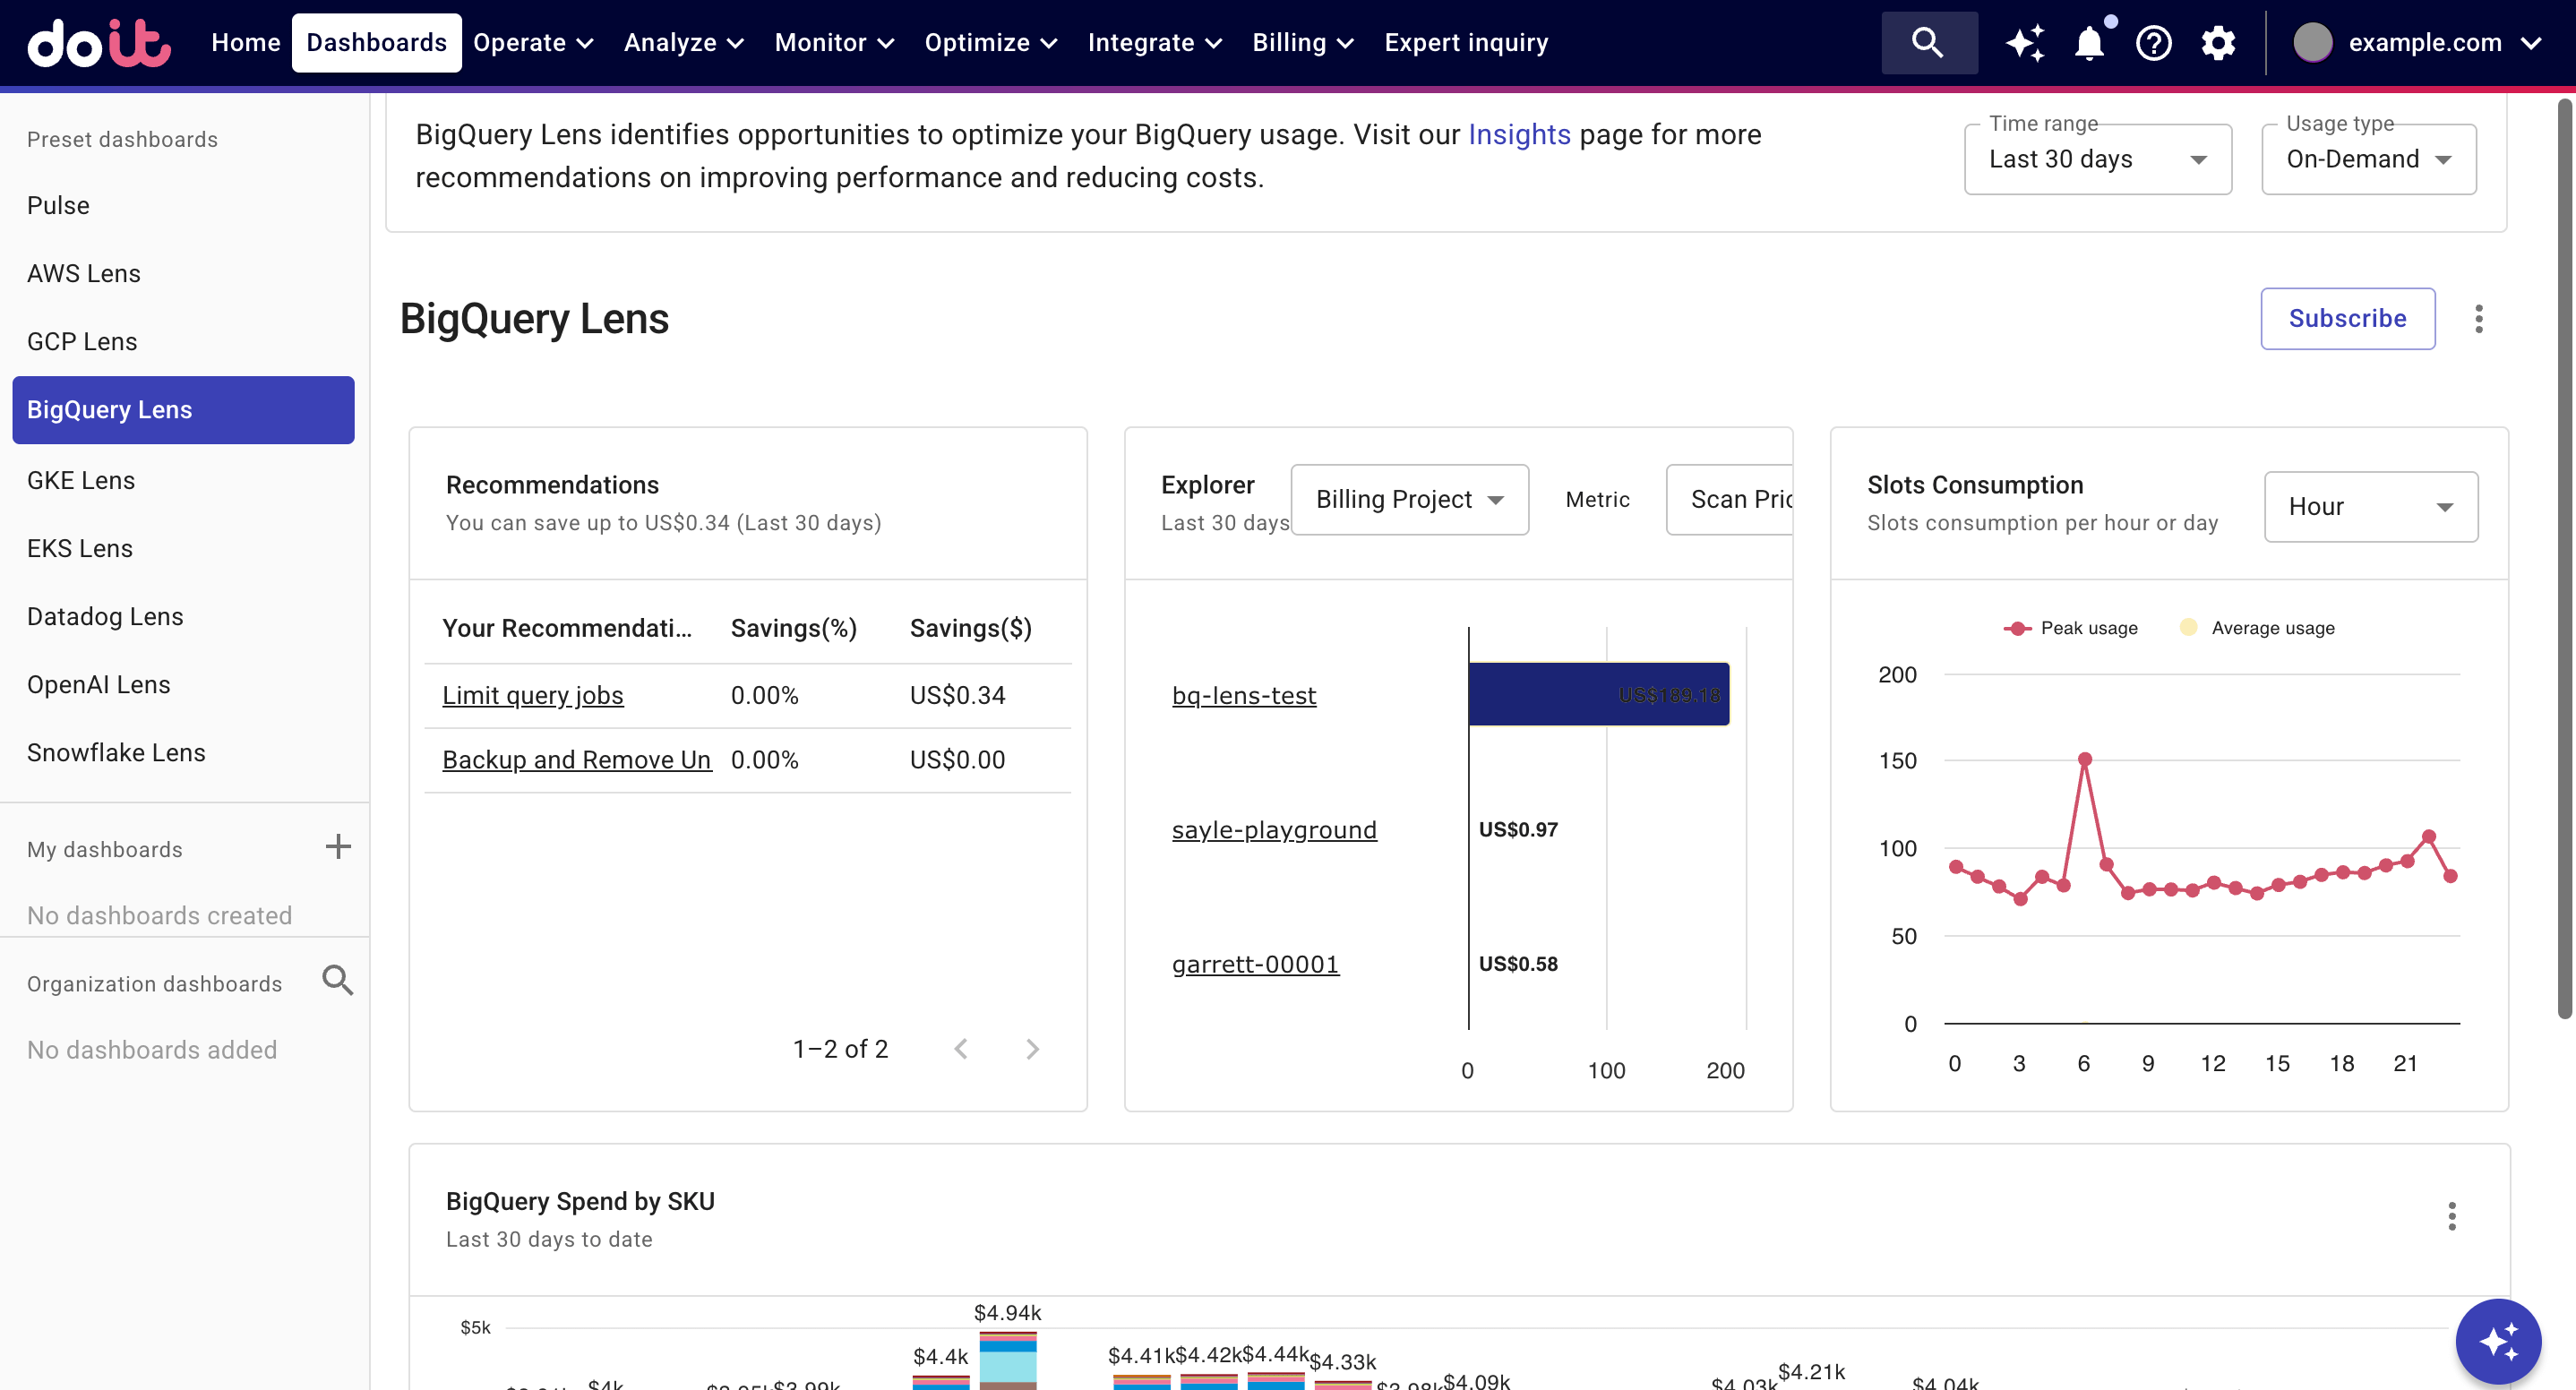Click Savings($) column header
This screenshot has width=2576, height=1390.
970,628
